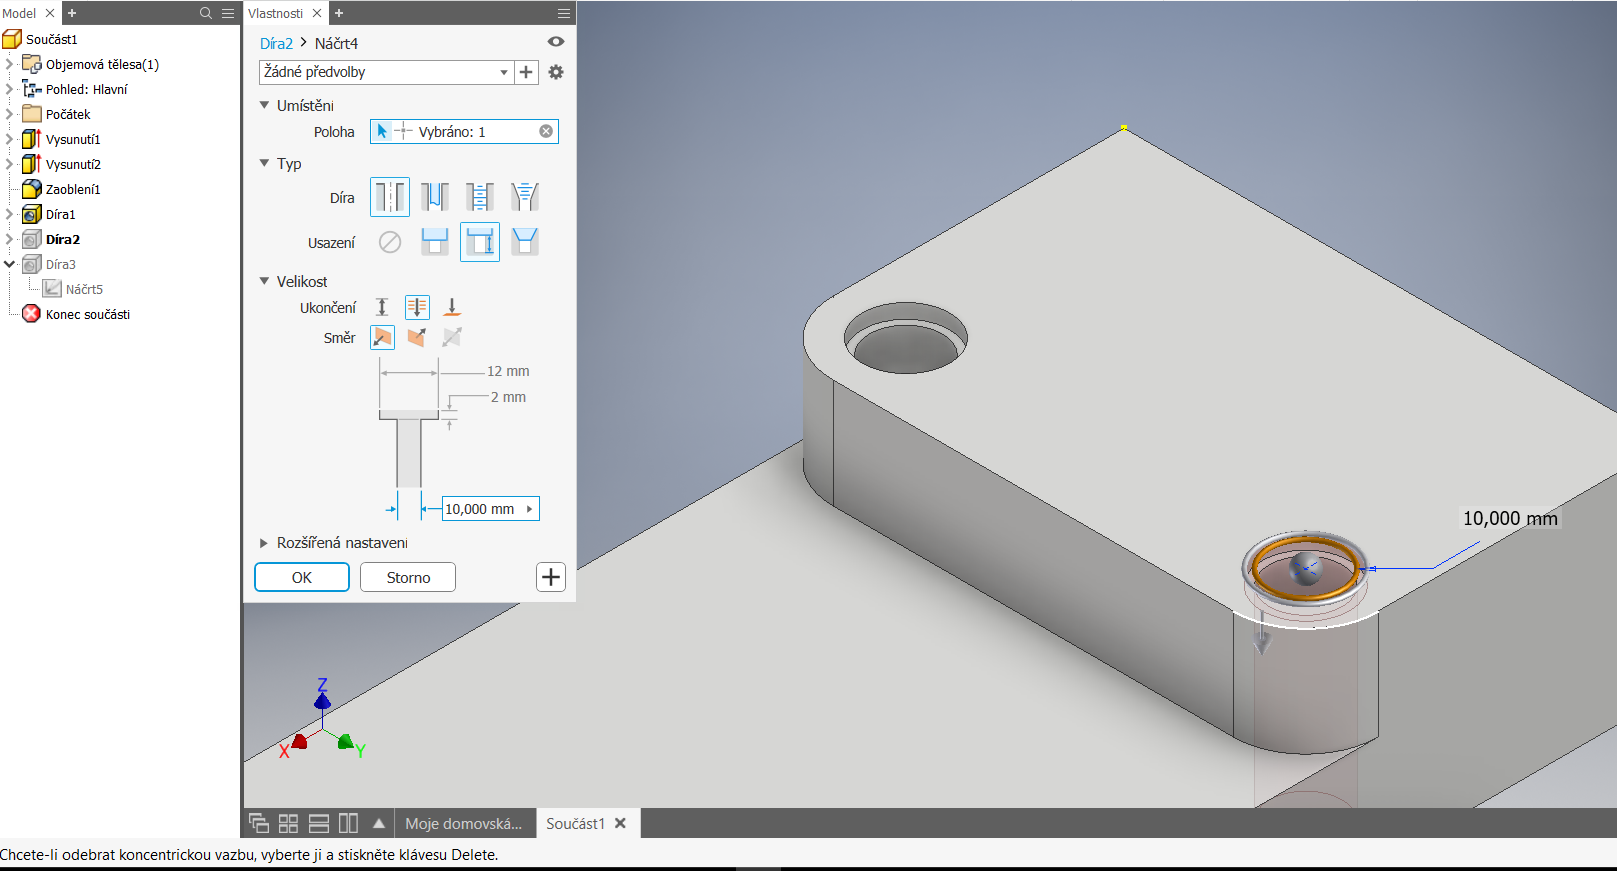Flip hole direction icon under Směr
This screenshot has height=871, width=1617.
point(417,337)
